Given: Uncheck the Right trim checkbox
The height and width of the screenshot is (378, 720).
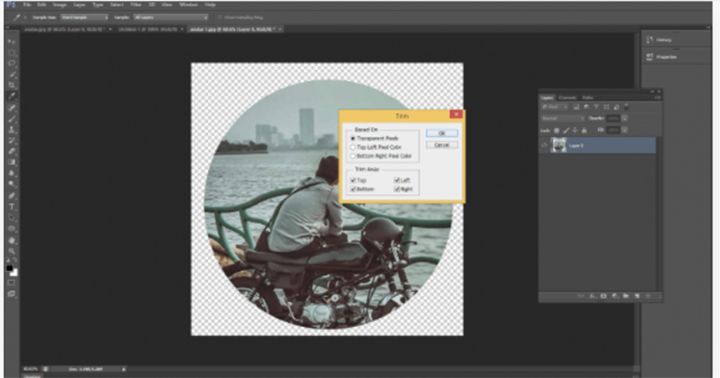Looking at the screenshot, I should [396, 189].
